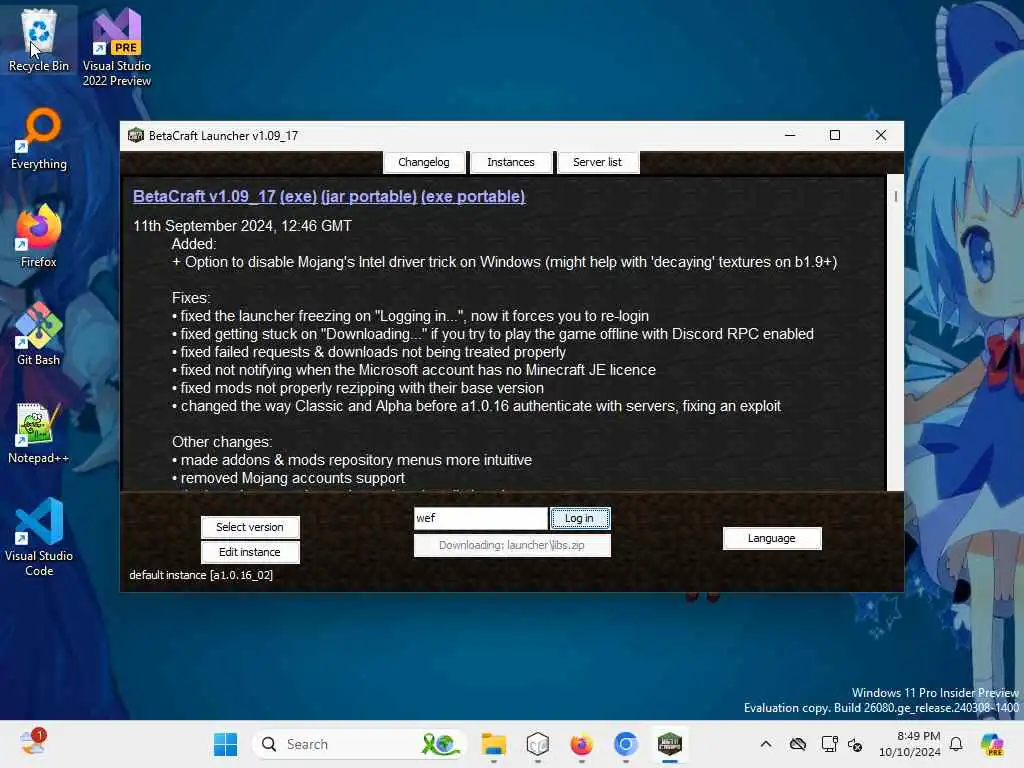Click the changelog date 11th September 2024

(242, 226)
